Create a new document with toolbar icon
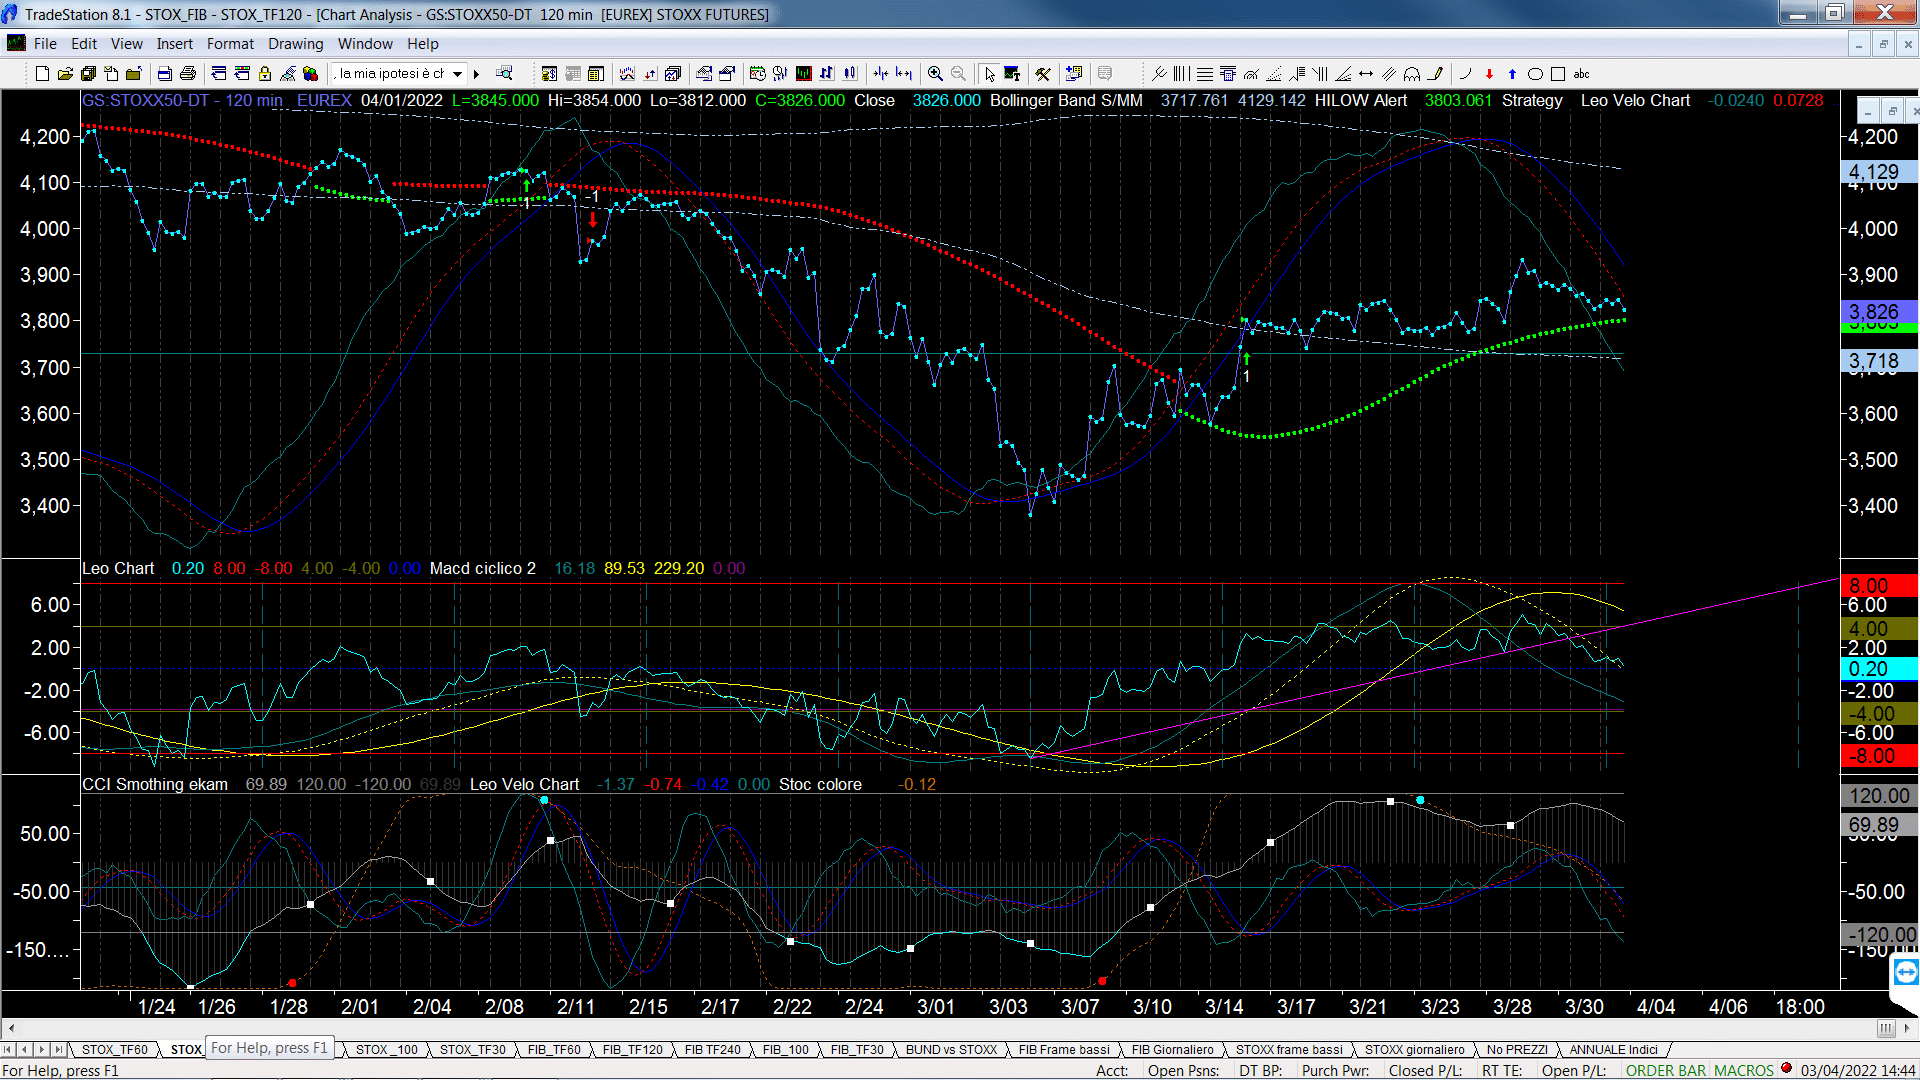 point(42,73)
